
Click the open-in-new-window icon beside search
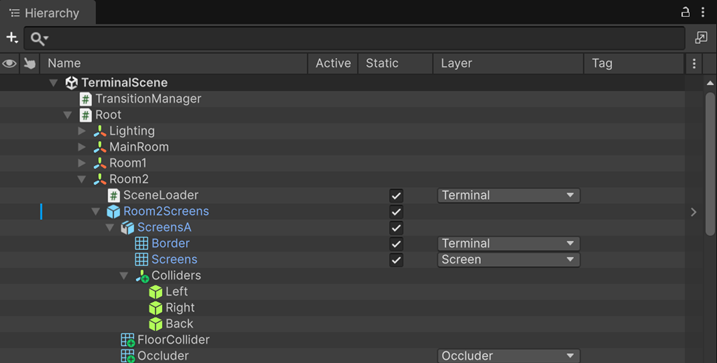tap(701, 38)
